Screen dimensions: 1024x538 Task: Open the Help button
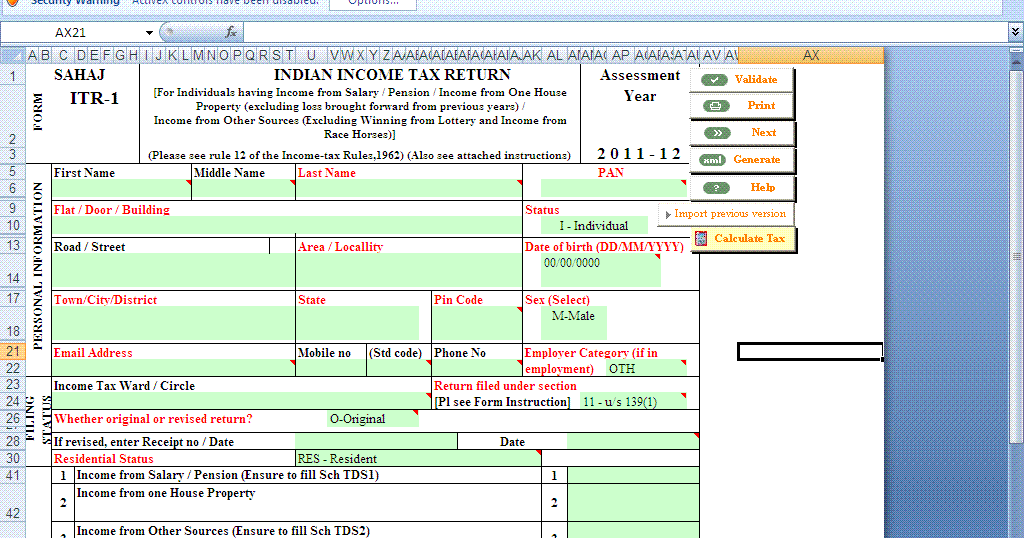tap(742, 187)
